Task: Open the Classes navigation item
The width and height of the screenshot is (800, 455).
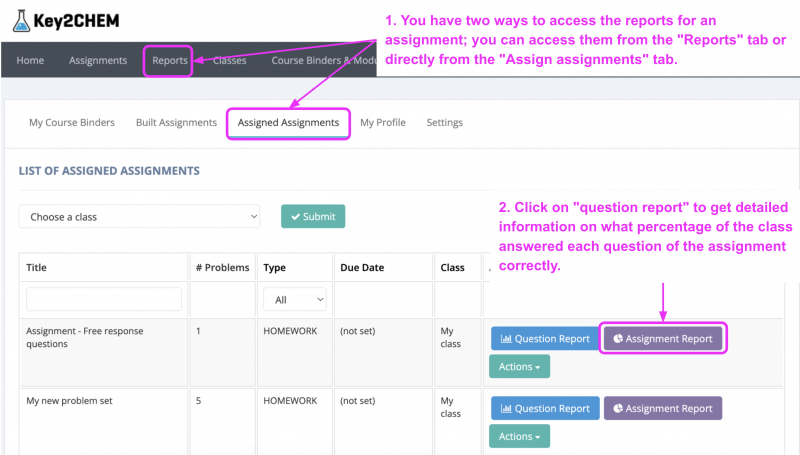Action: 230,61
